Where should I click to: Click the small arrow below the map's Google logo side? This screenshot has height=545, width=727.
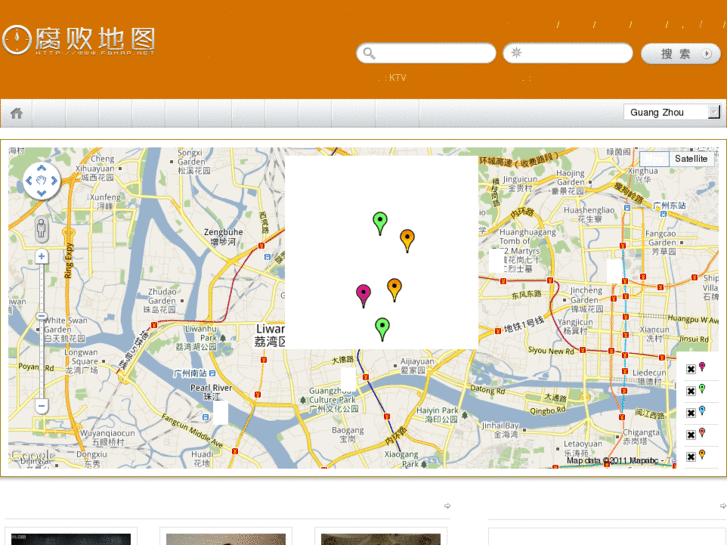[447, 506]
